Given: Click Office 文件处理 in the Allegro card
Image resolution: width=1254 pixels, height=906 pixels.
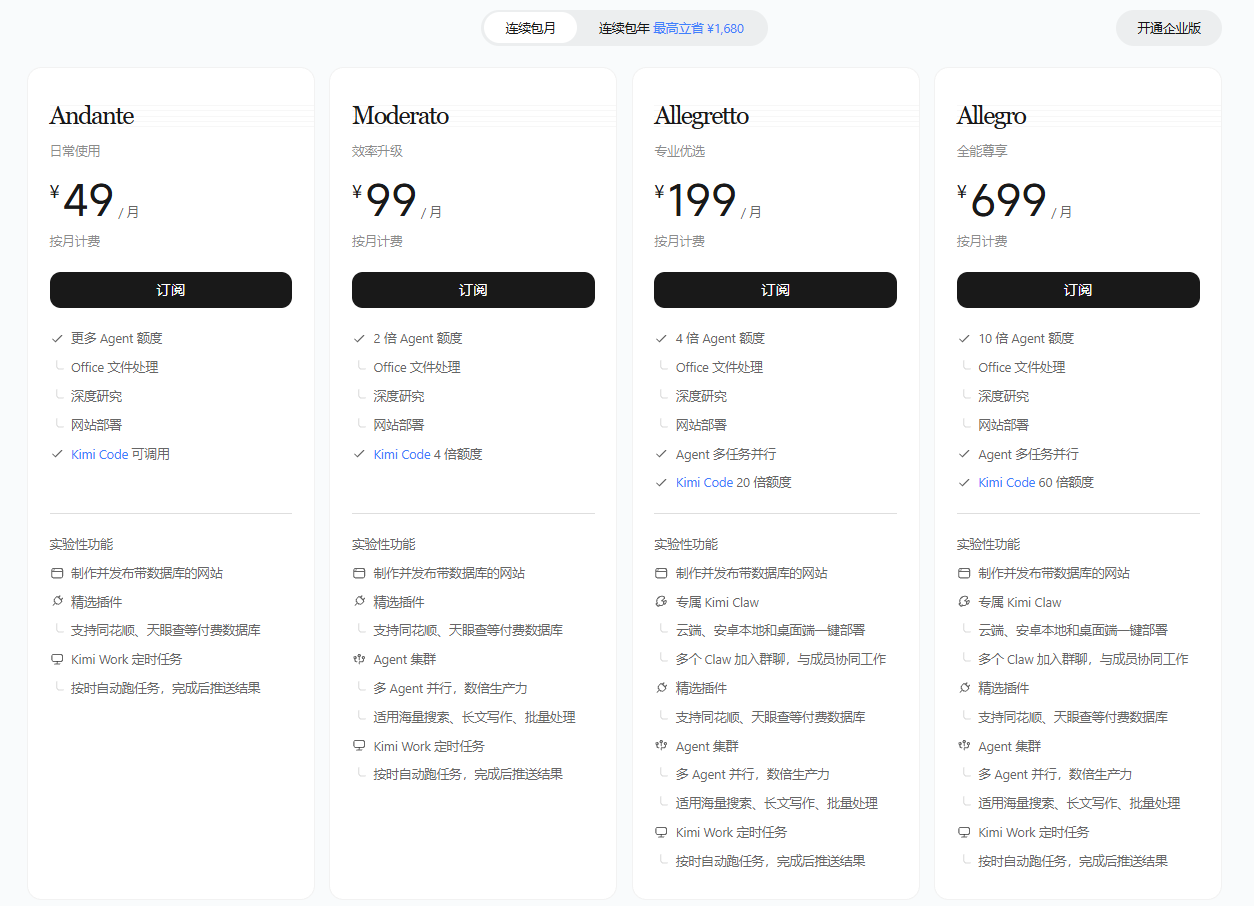Looking at the screenshot, I should (1022, 368).
